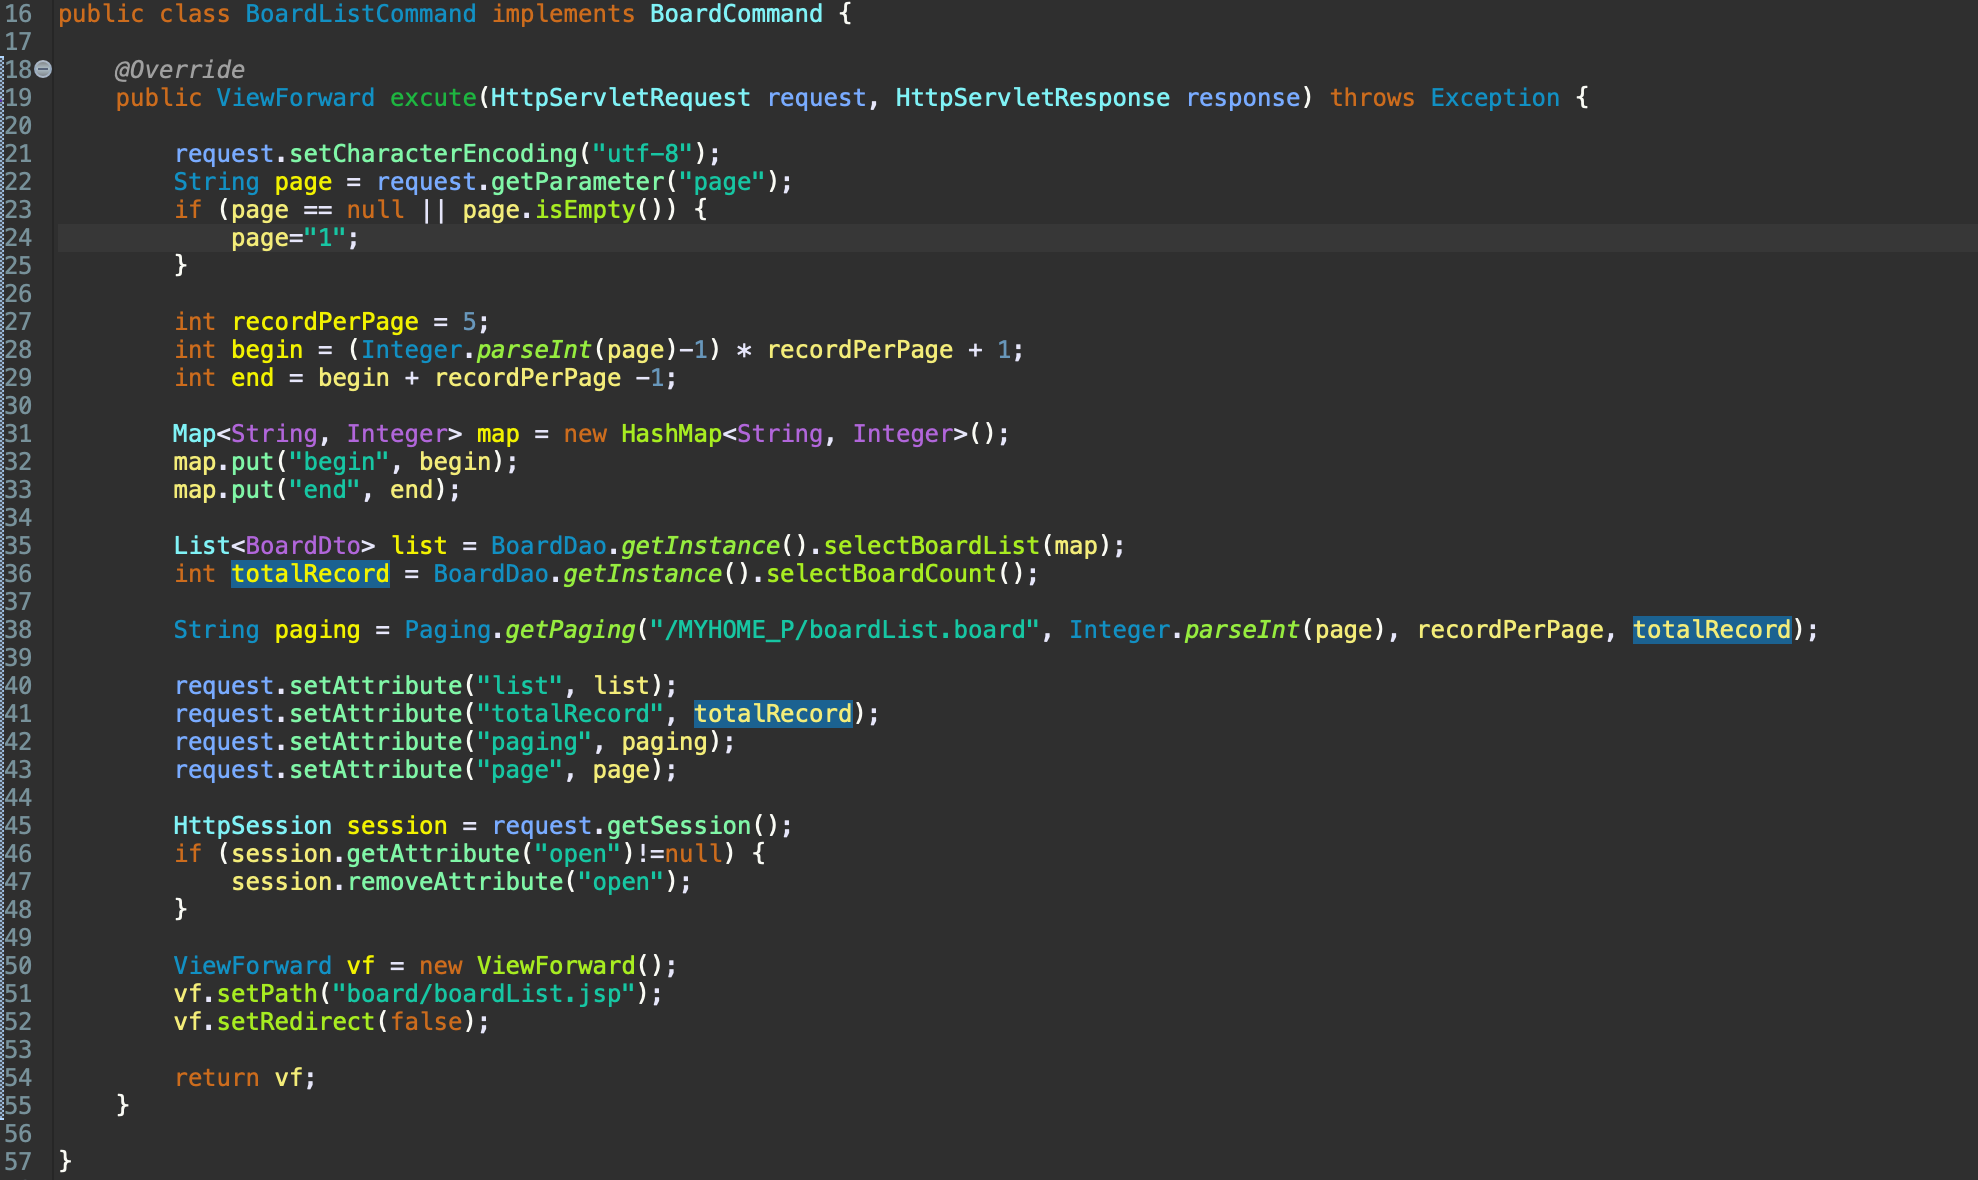Click the HashMap constructor name

pyautogui.click(x=671, y=434)
